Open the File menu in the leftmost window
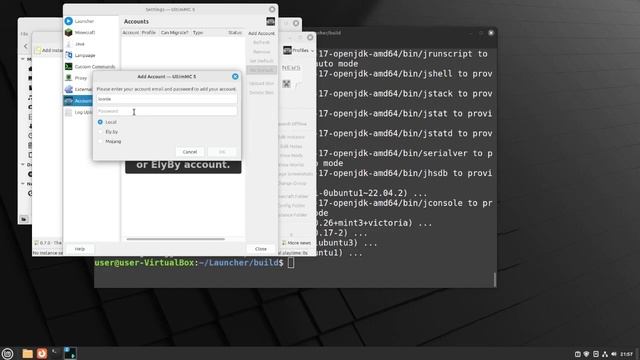 [x=24, y=34]
